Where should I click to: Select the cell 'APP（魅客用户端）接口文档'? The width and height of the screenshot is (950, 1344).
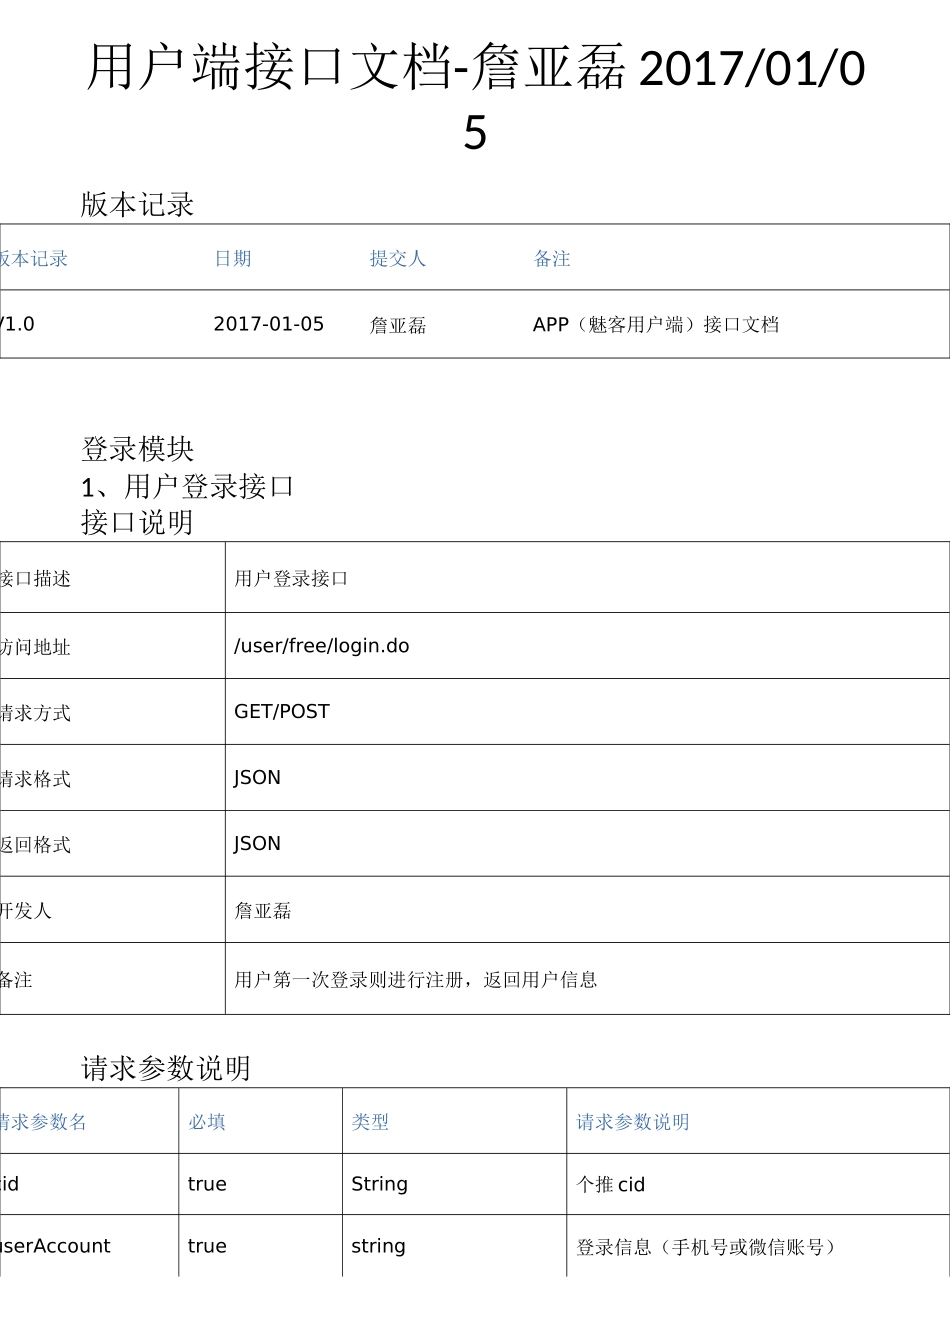[656, 324]
